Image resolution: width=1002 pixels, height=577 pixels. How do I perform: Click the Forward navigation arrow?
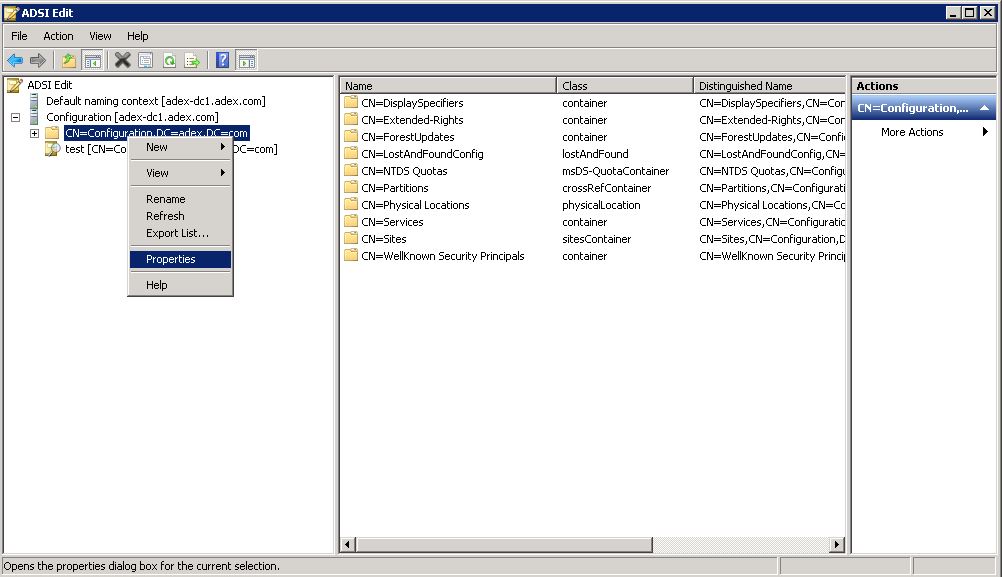pyautogui.click(x=40, y=60)
